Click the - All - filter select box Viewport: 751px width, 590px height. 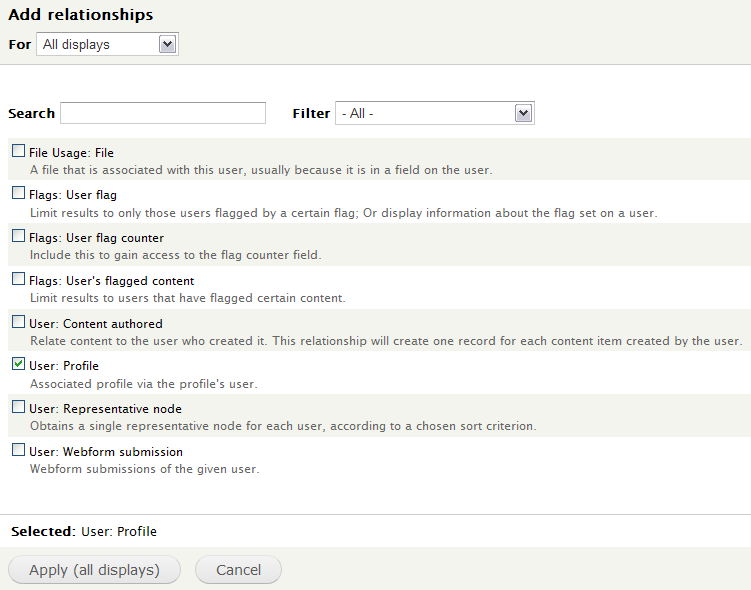tap(435, 113)
